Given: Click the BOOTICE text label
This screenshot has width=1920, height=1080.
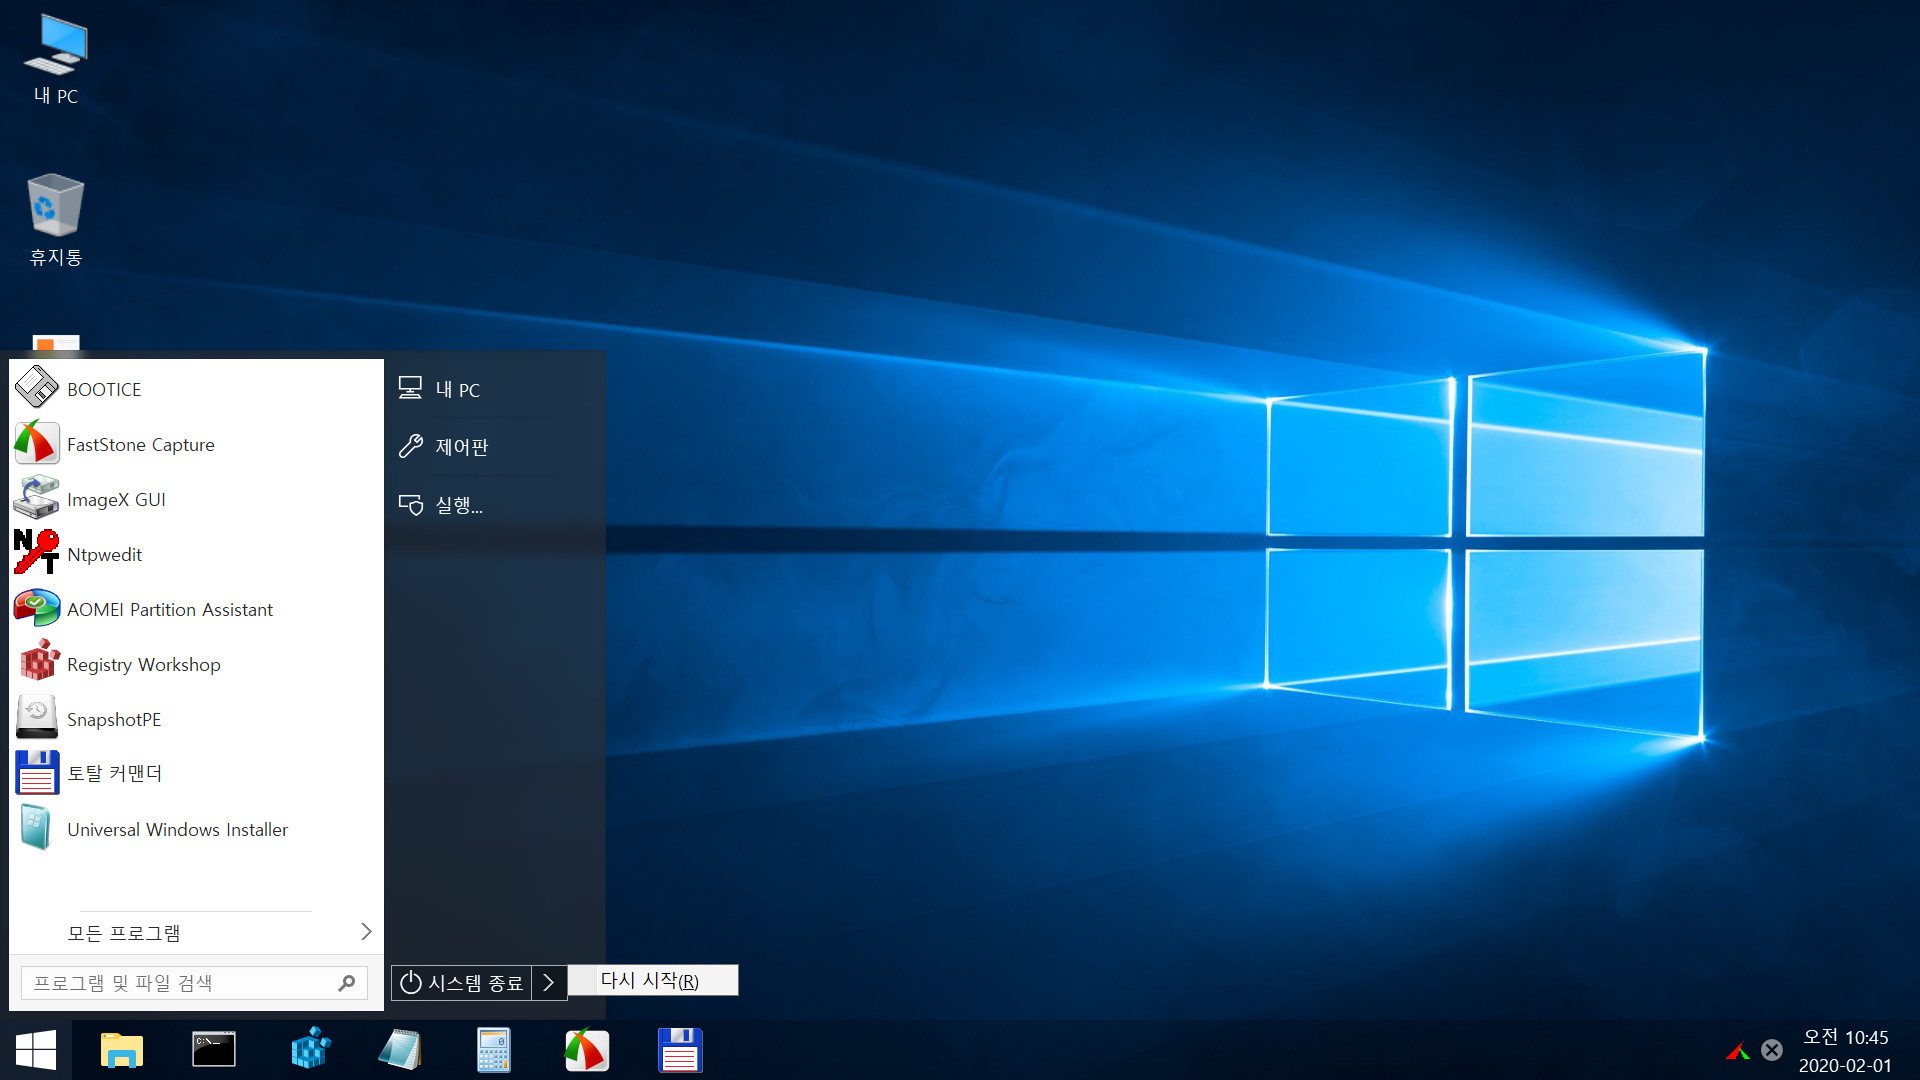Looking at the screenshot, I should (x=104, y=389).
